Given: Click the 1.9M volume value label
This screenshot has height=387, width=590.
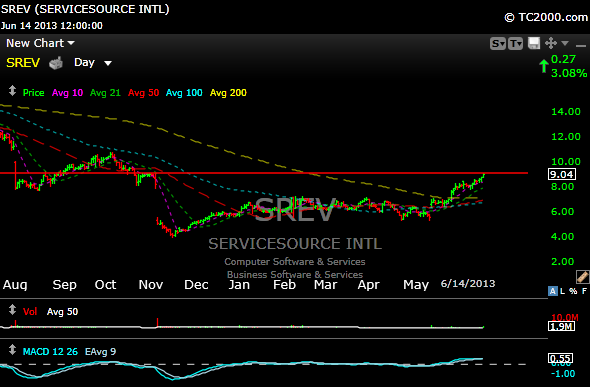Looking at the screenshot, I should point(561,326).
